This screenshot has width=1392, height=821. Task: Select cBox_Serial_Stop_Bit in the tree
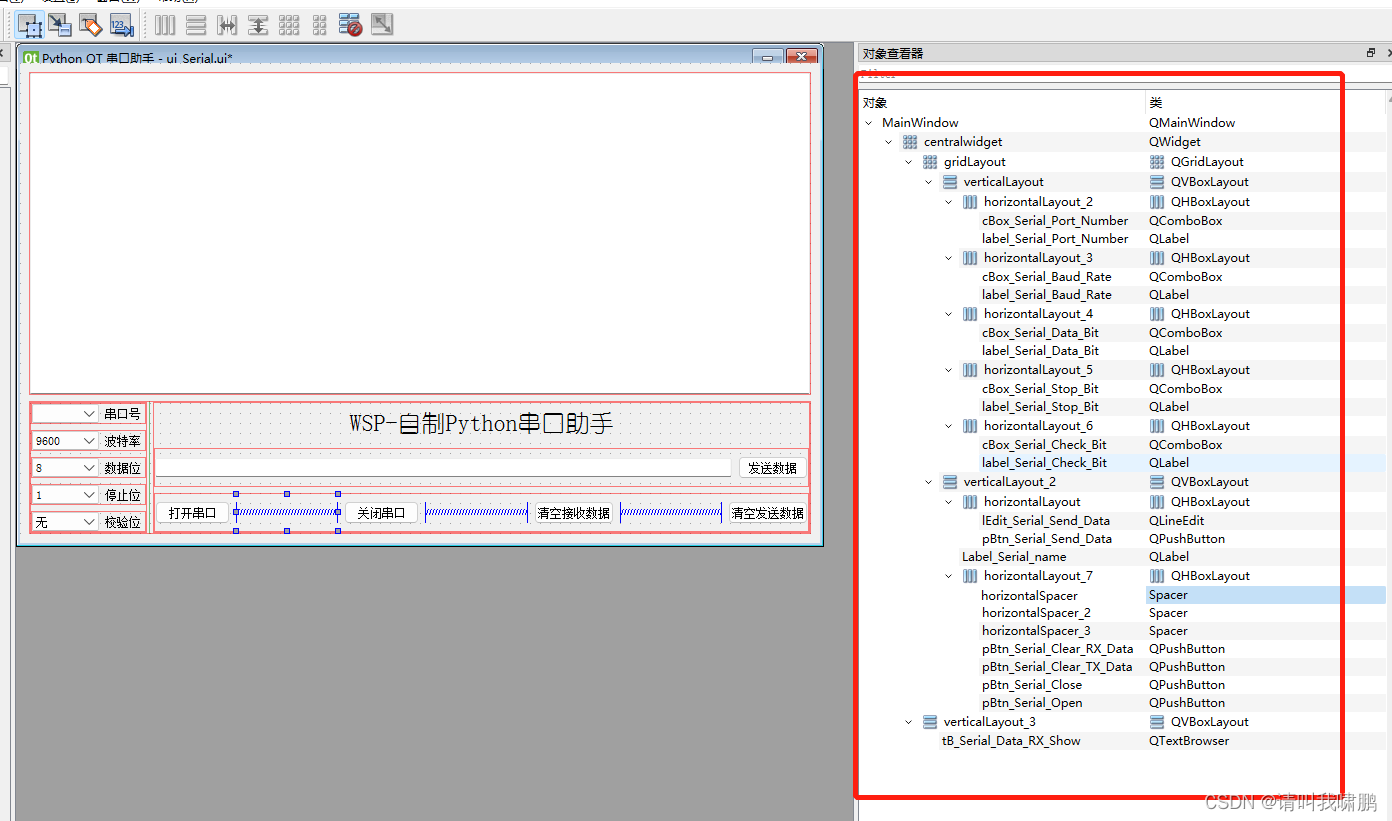pos(1040,389)
